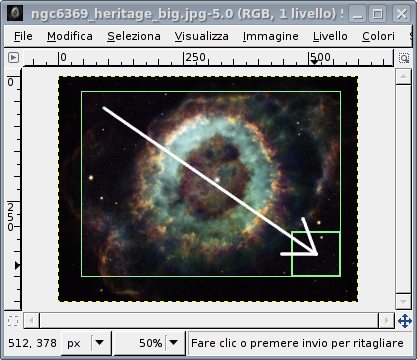Click the bottom-right crop handle square

(316, 254)
